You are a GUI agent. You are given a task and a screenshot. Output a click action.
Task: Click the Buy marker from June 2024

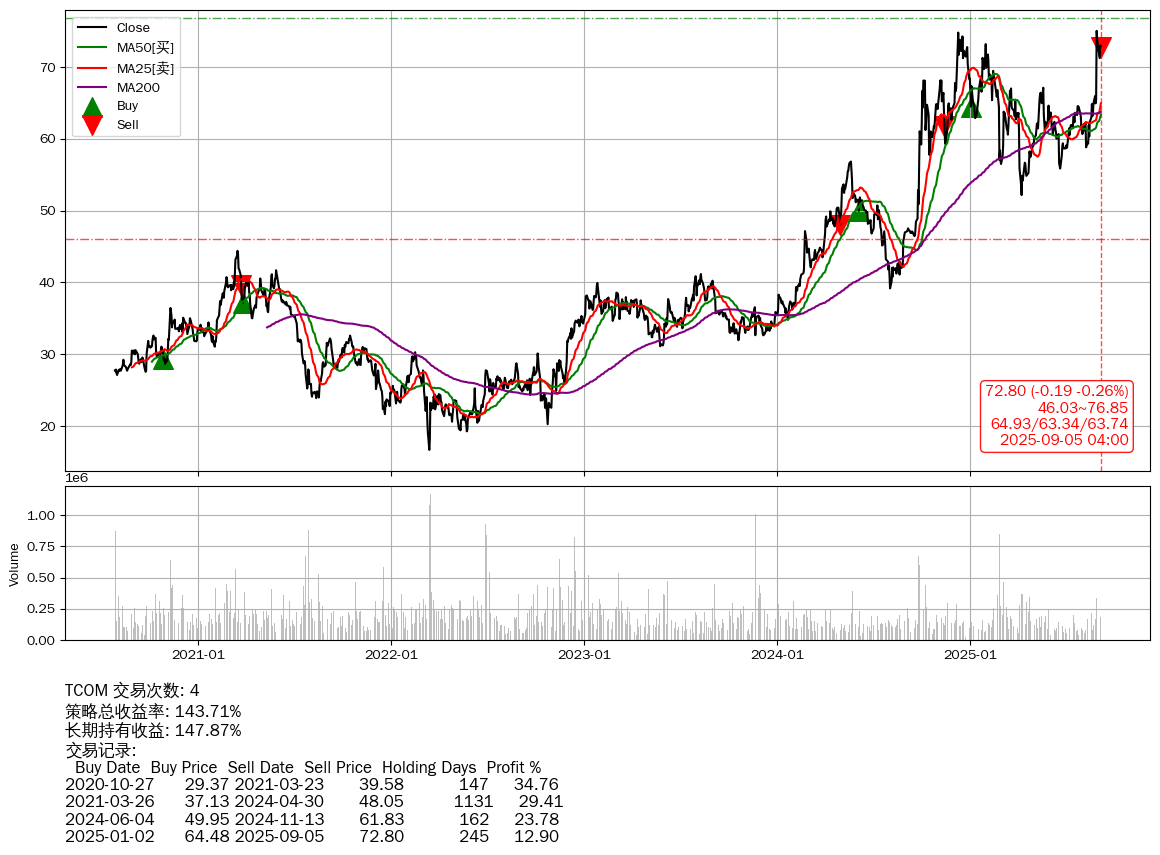[x=858, y=212]
